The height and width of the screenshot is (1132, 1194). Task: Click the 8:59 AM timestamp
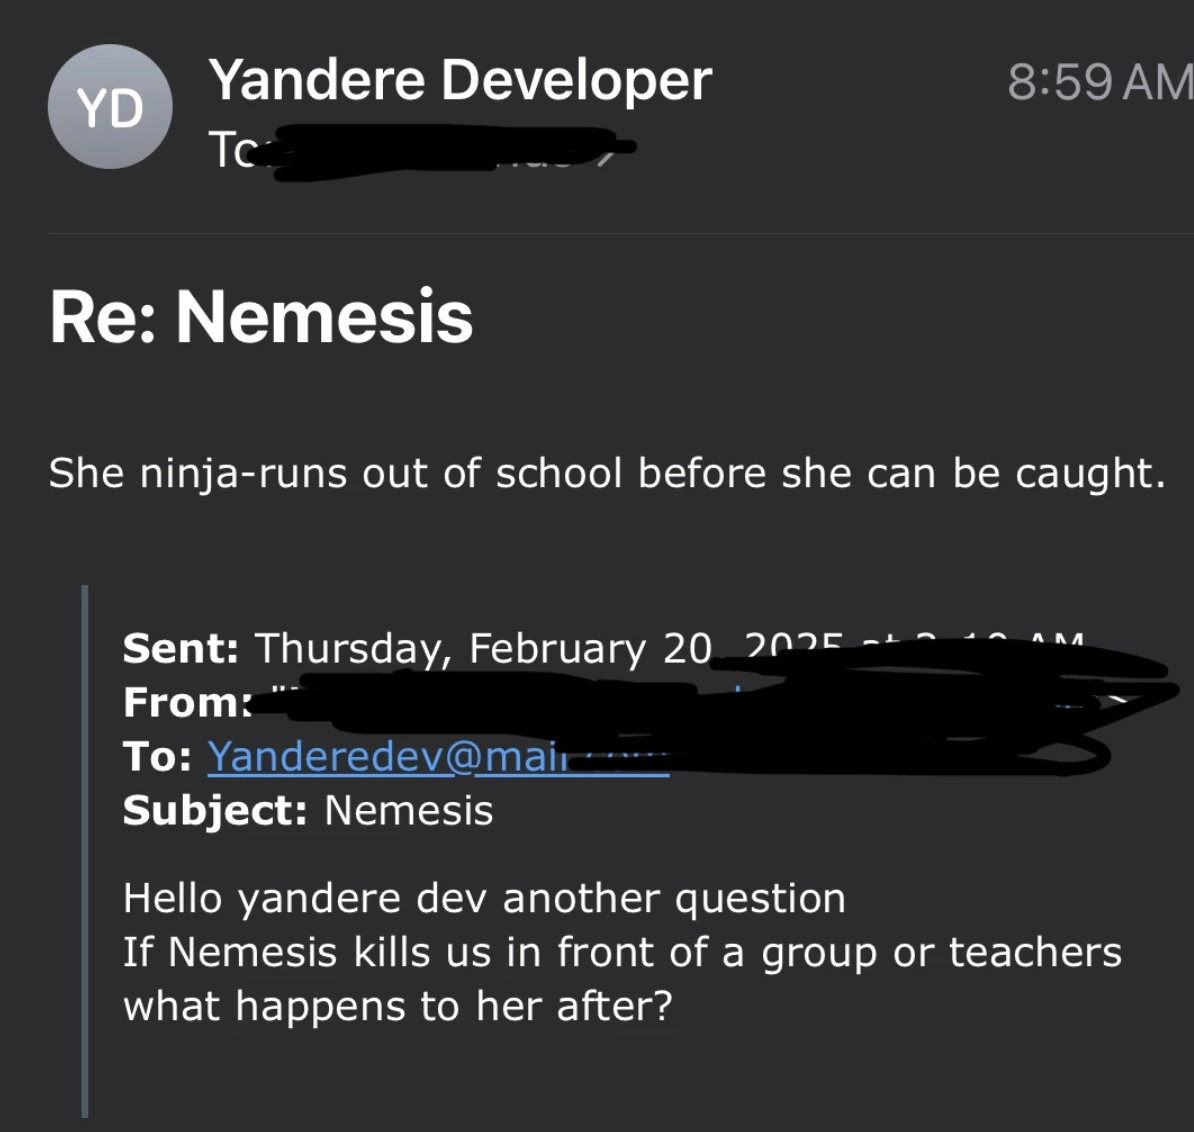(1098, 81)
